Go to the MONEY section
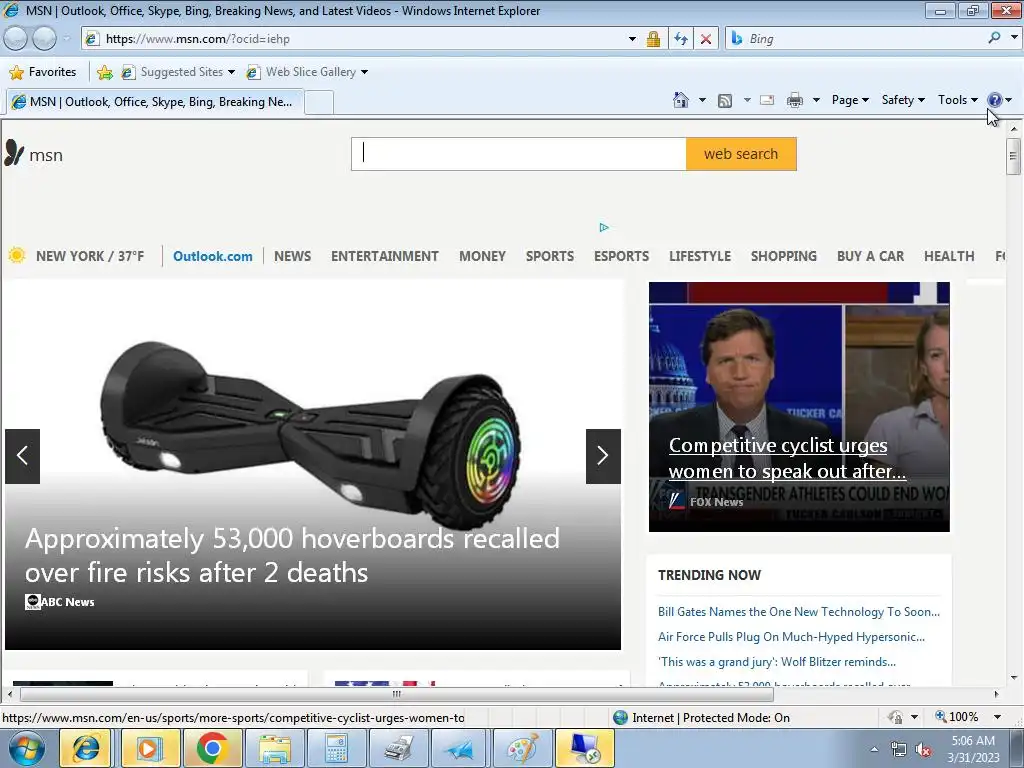This screenshot has height=768, width=1024. (482, 256)
